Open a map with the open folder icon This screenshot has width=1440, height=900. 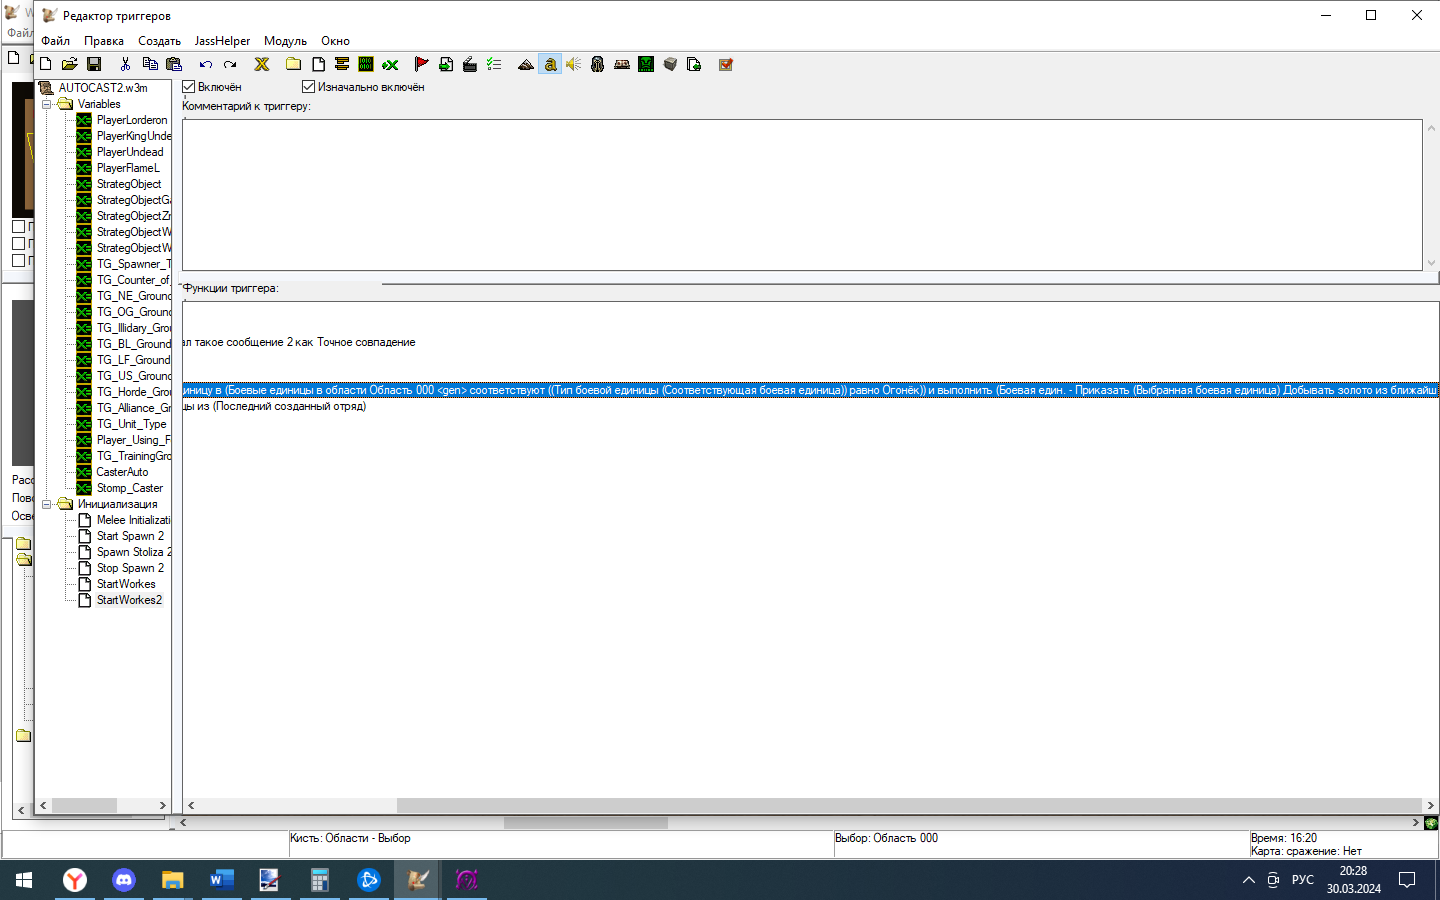pyautogui.click(x=70, y=64)
